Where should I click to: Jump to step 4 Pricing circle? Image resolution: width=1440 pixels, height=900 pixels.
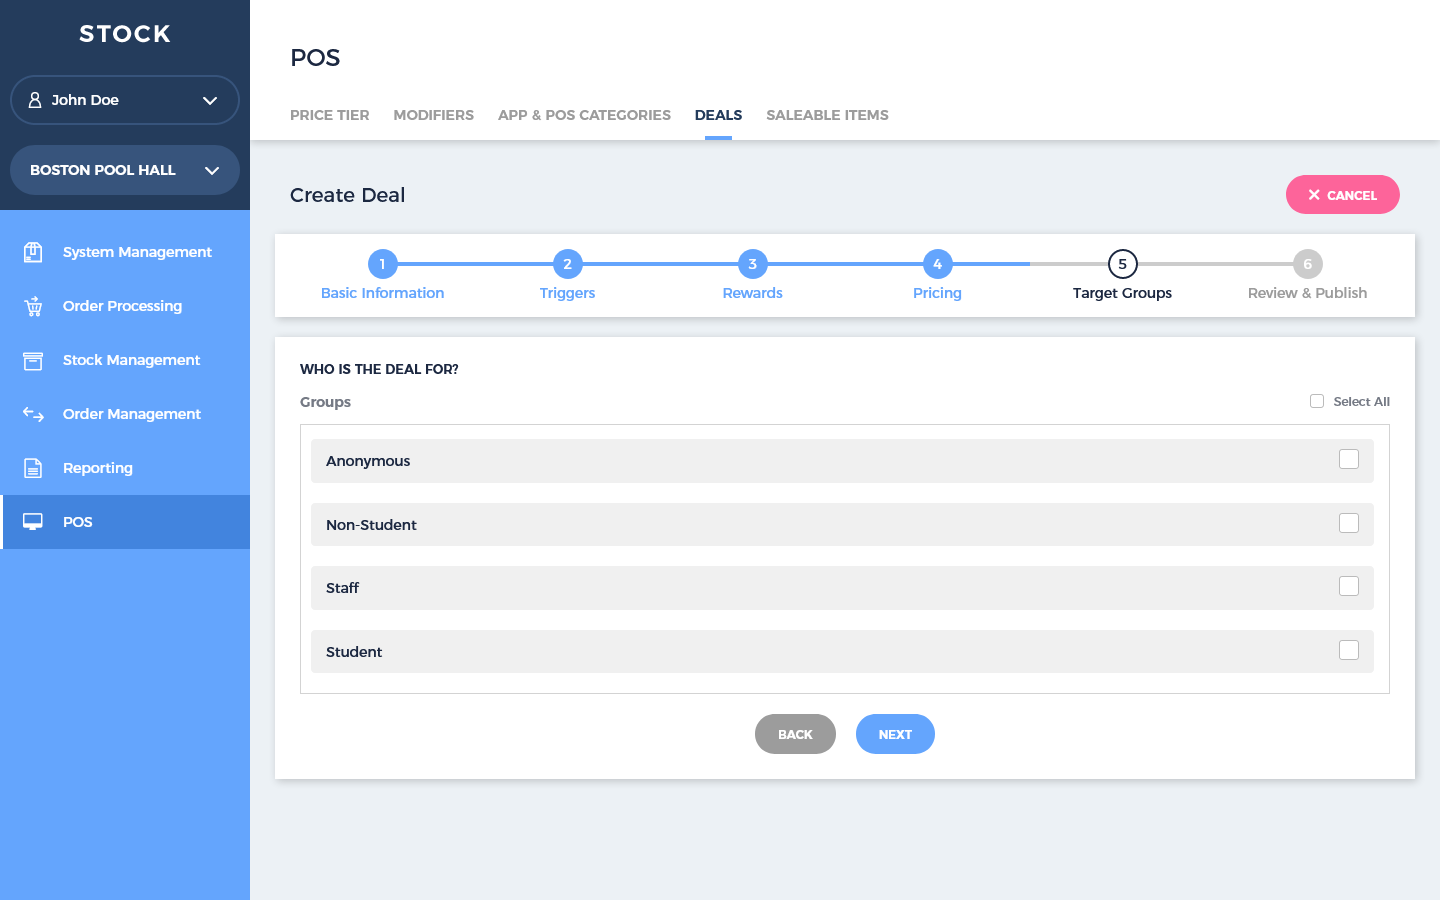coord(937,264)
